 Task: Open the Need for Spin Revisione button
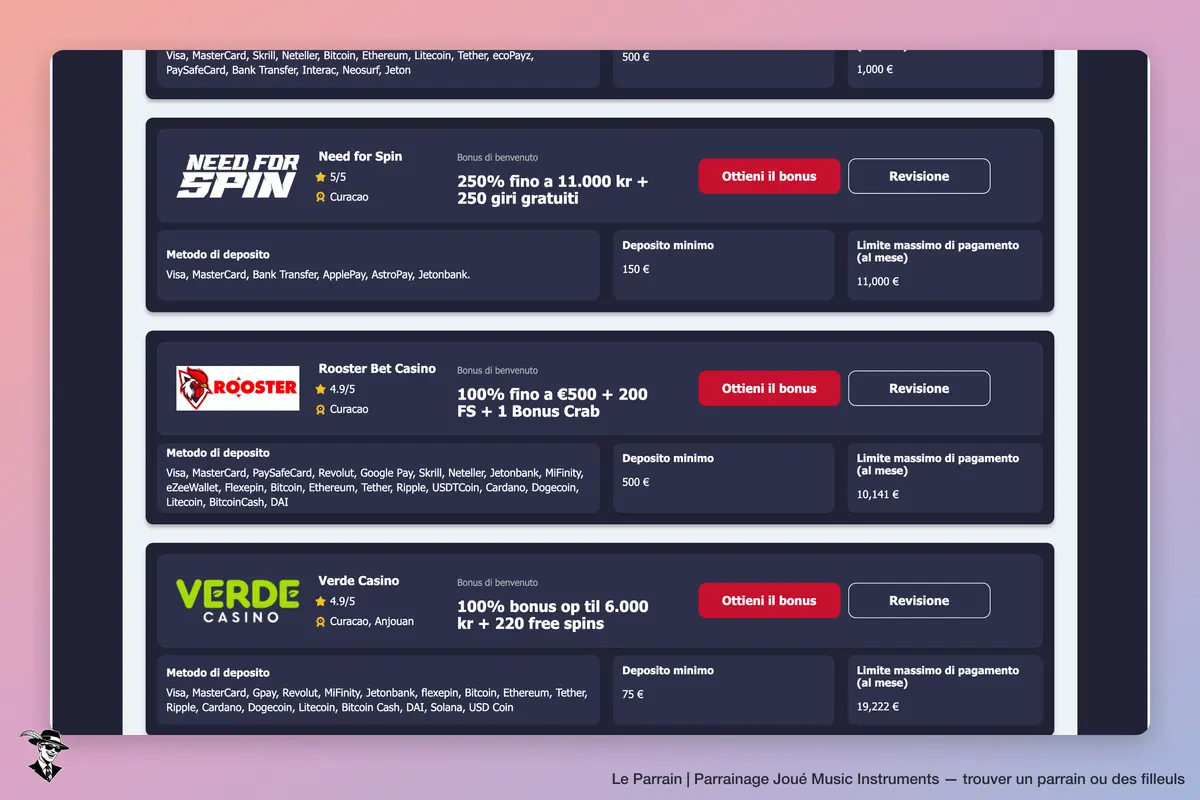[919, 176]
